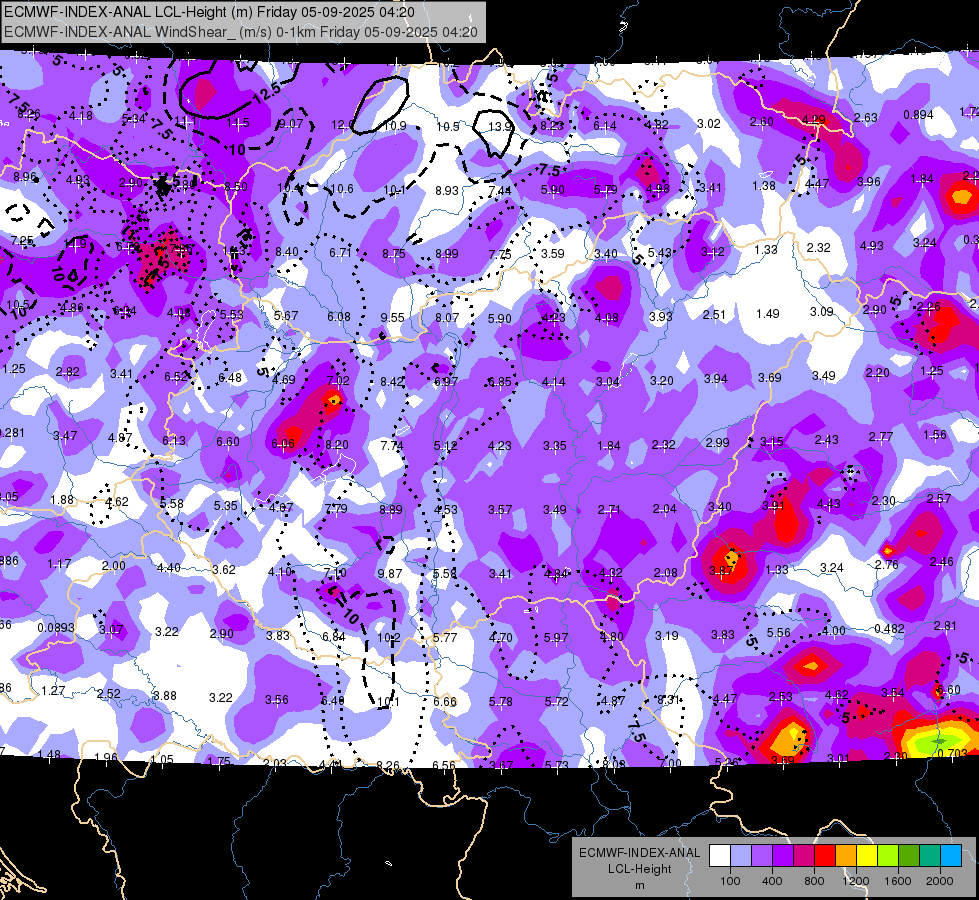Click the wind shear value 2.51
Screen dimensions: 979x900
click(714, 314)
